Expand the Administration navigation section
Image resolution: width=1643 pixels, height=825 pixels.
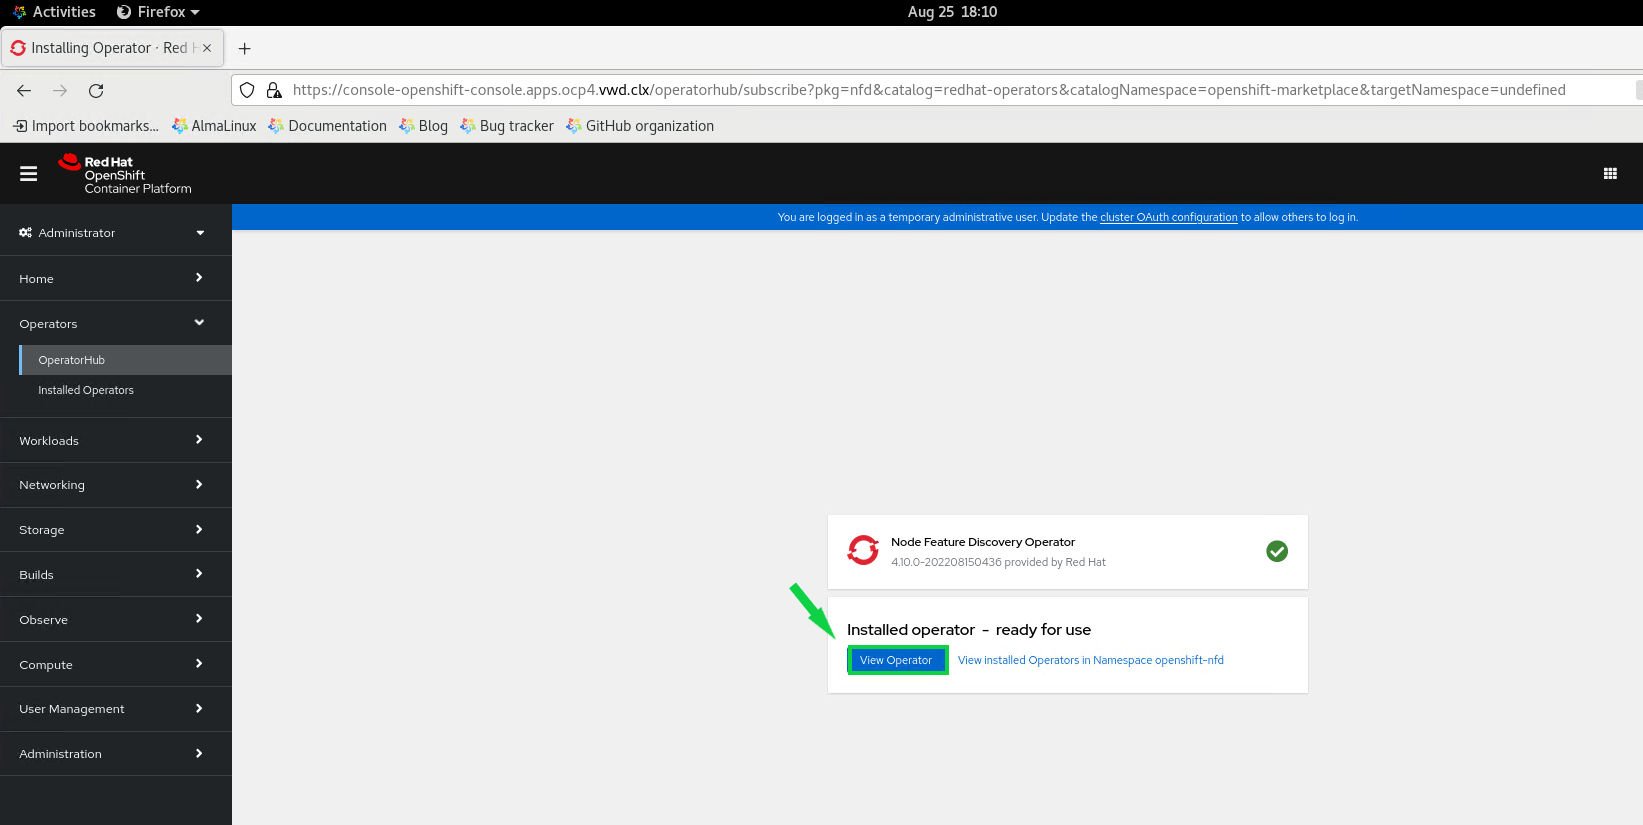click(116, 754)
